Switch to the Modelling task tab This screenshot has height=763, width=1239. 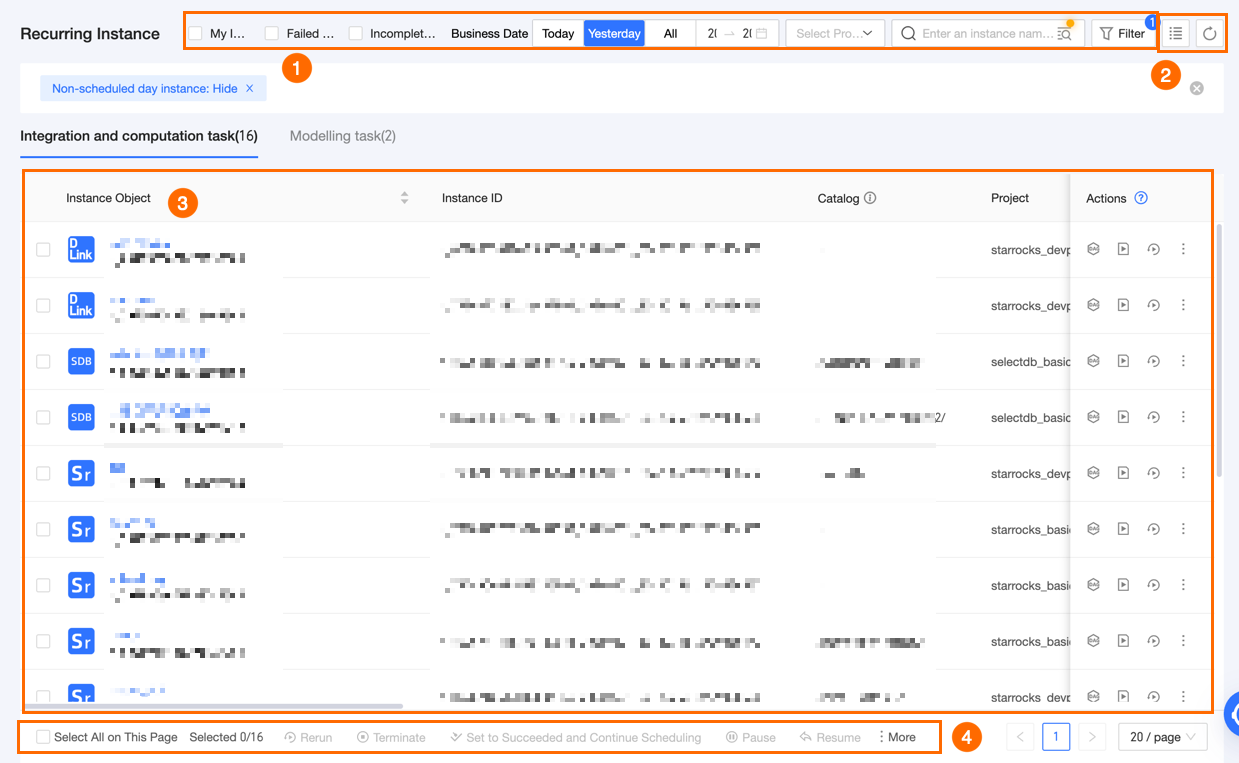tap(343, 136)
